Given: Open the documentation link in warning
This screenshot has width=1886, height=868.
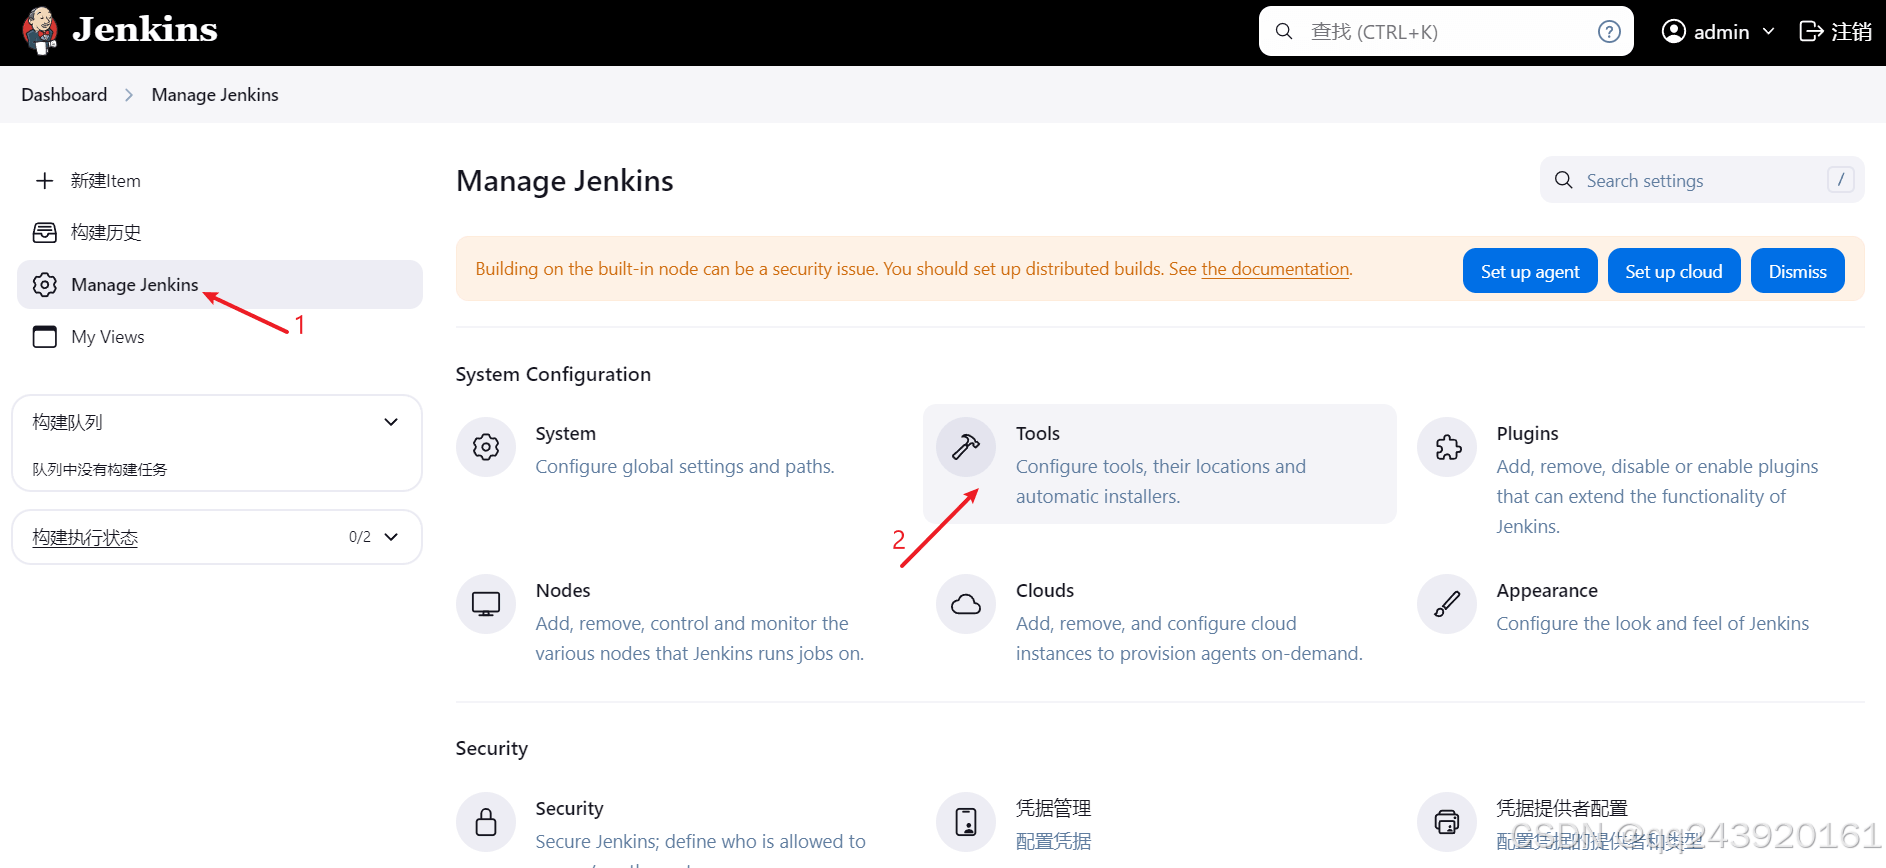Looking at the screenshot, I should [1275, 269].
